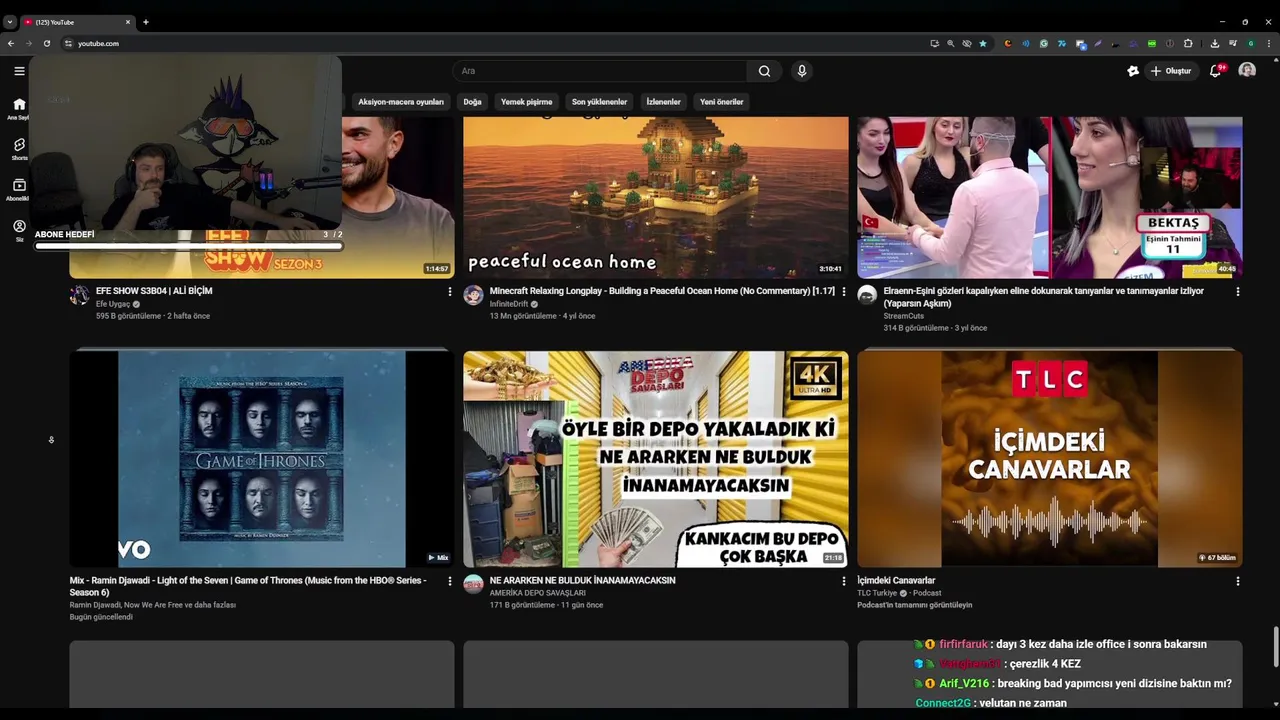Open the Chrome three-dot menu

pyautogui.click(x=1270, y=43)
